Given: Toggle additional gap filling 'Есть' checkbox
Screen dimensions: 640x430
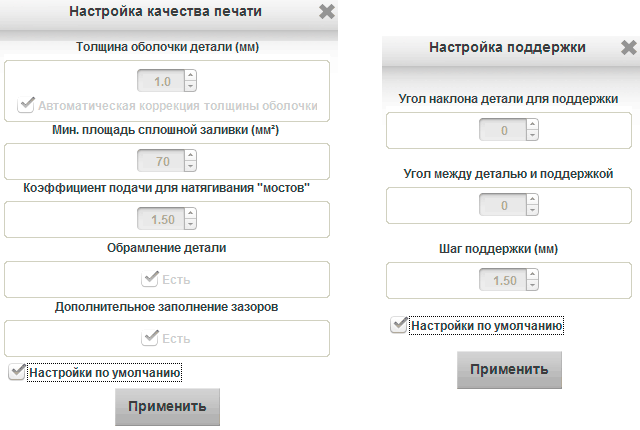Looking at the screenshot, I should pos(150,338).
